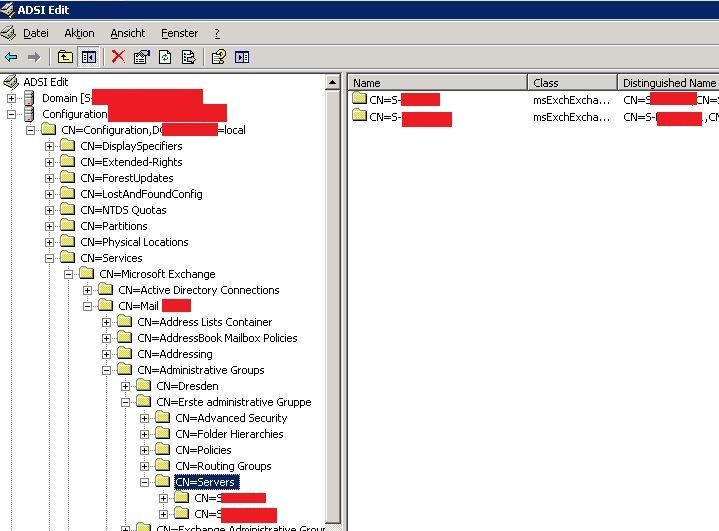
Task: Click the Back arrow toolbar icon
Action: (11, 57)
